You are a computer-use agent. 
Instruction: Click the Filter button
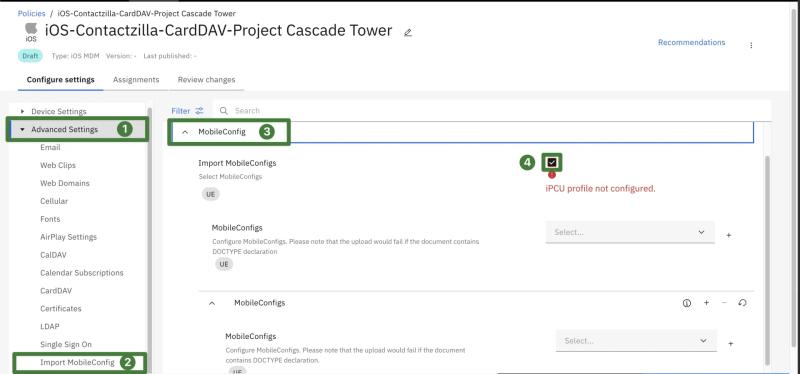click(187, 111)
